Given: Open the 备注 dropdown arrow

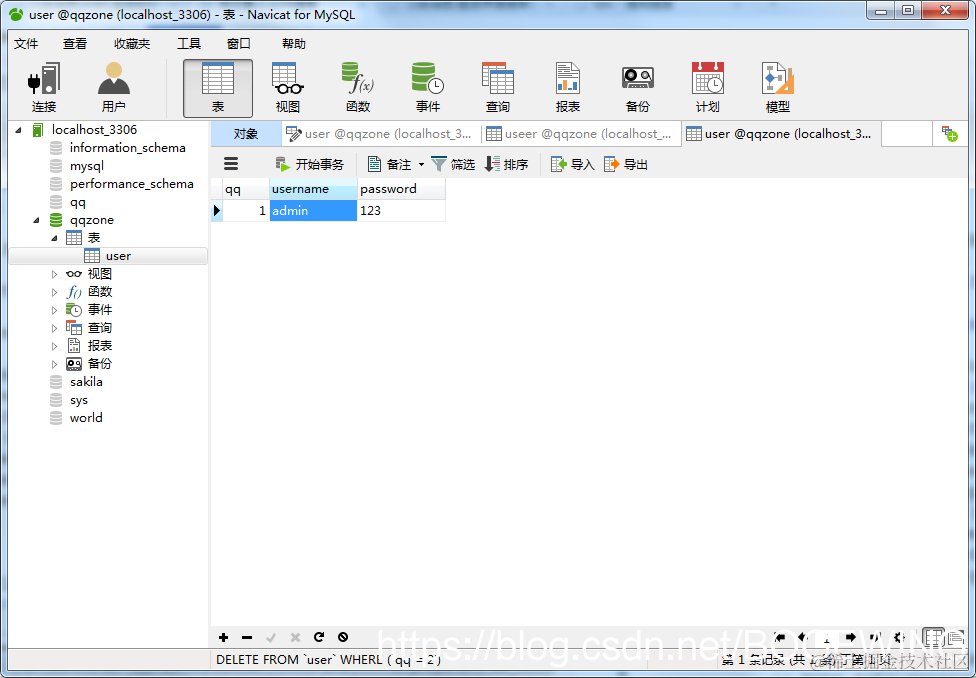Looking at the screenshot, I should pos(421,164).
